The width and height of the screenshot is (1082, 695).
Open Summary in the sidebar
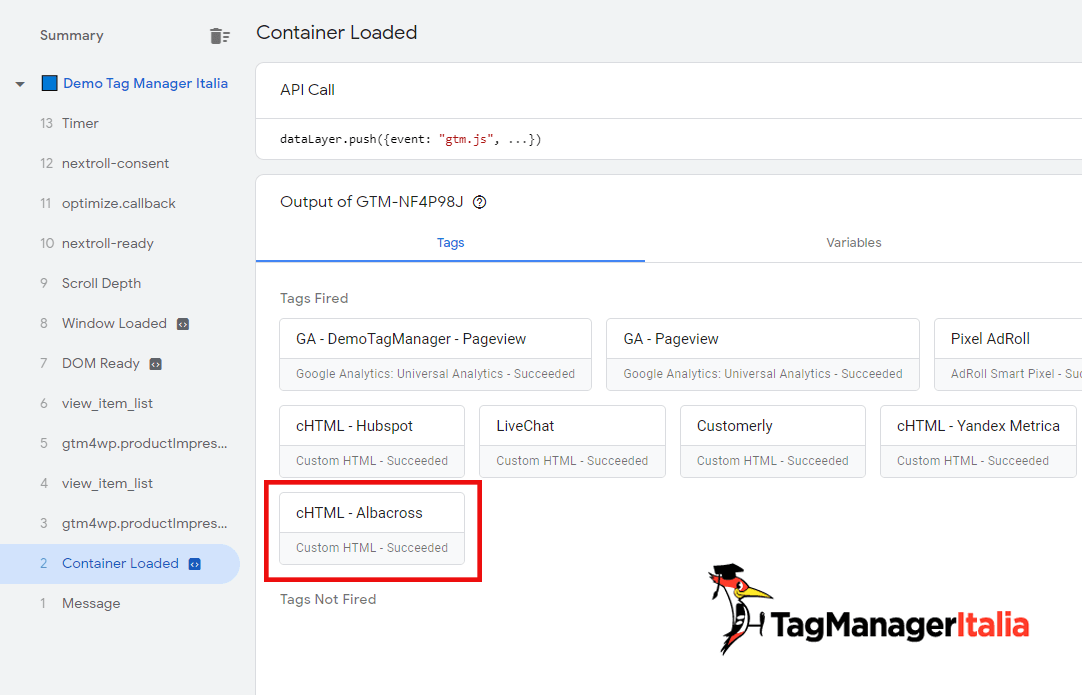tap(72, 36)
